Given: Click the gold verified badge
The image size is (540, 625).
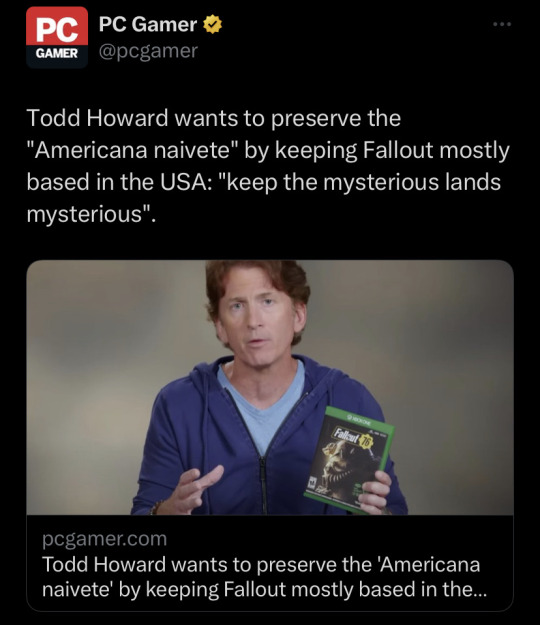Looking at the screenshot, I should click(213, 24).
